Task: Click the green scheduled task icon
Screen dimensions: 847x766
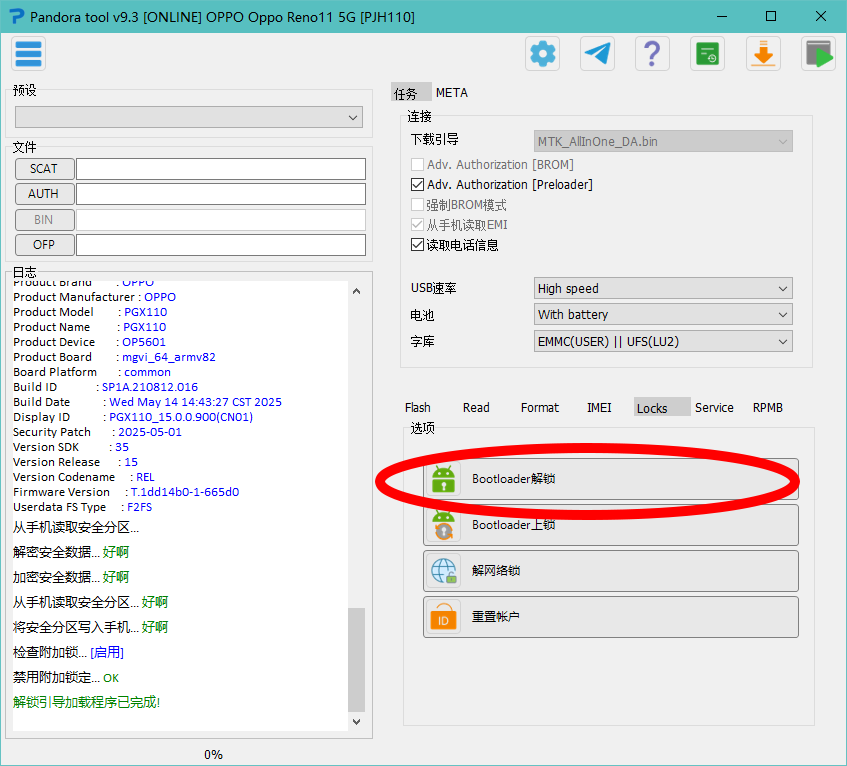Action: 707,53
